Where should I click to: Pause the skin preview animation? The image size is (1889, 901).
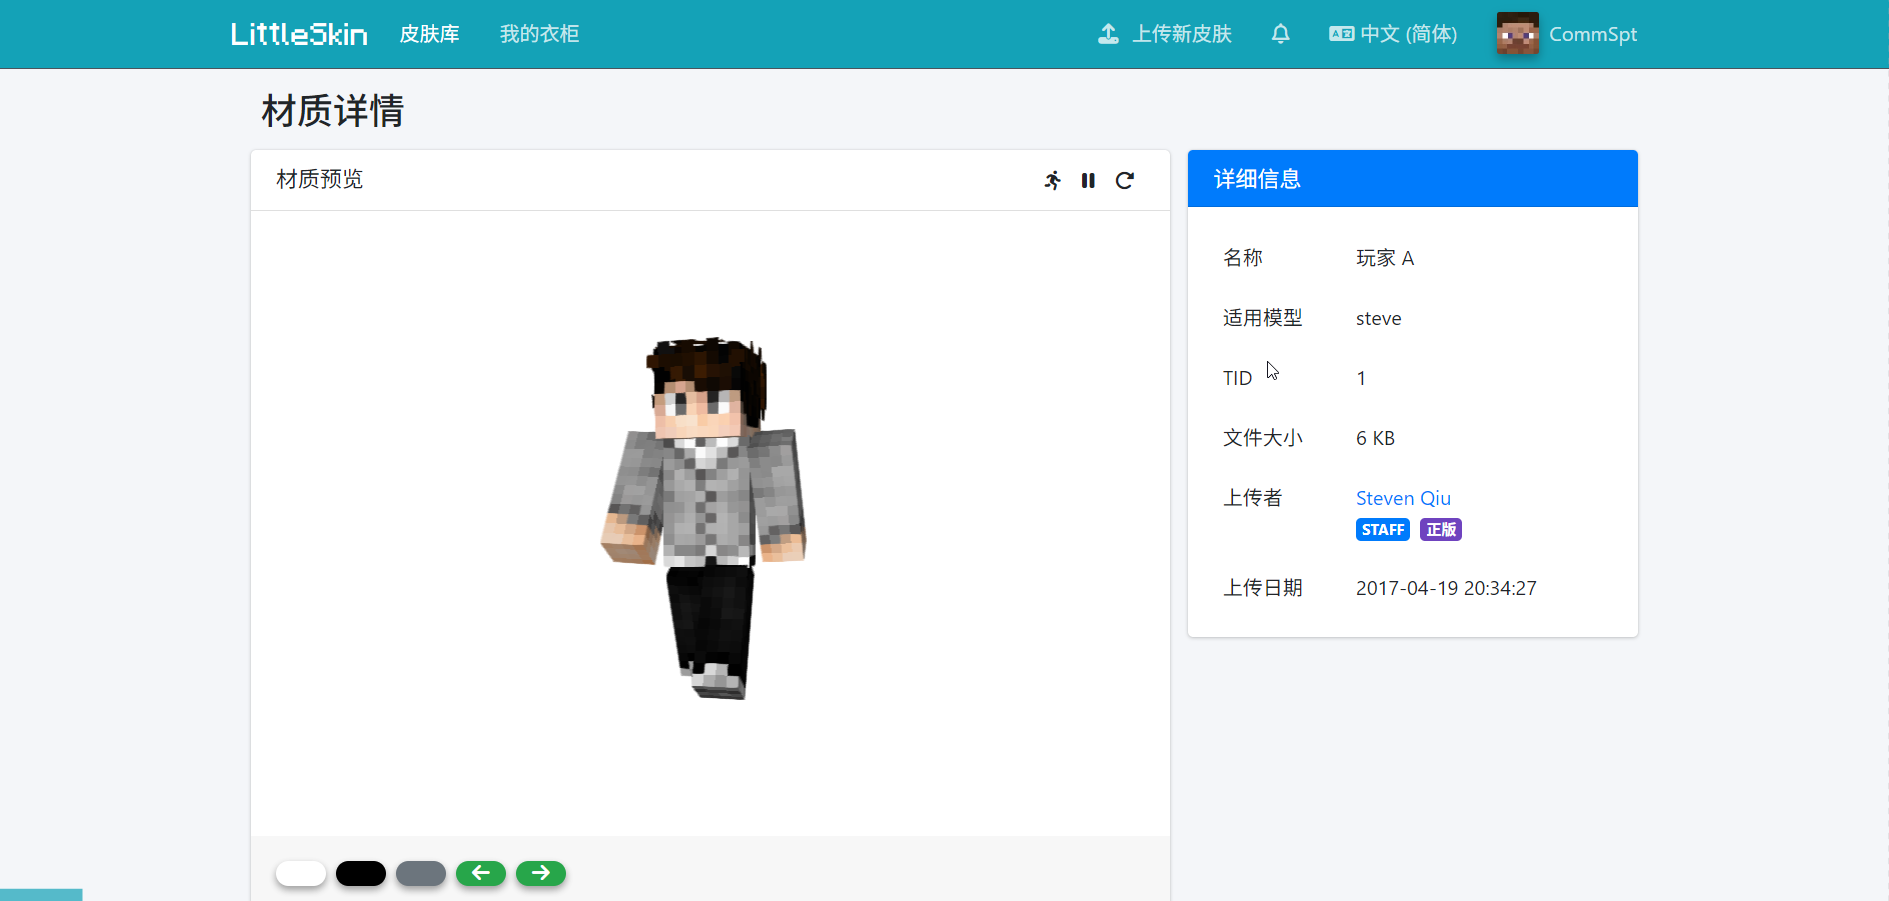point(1088,181)
